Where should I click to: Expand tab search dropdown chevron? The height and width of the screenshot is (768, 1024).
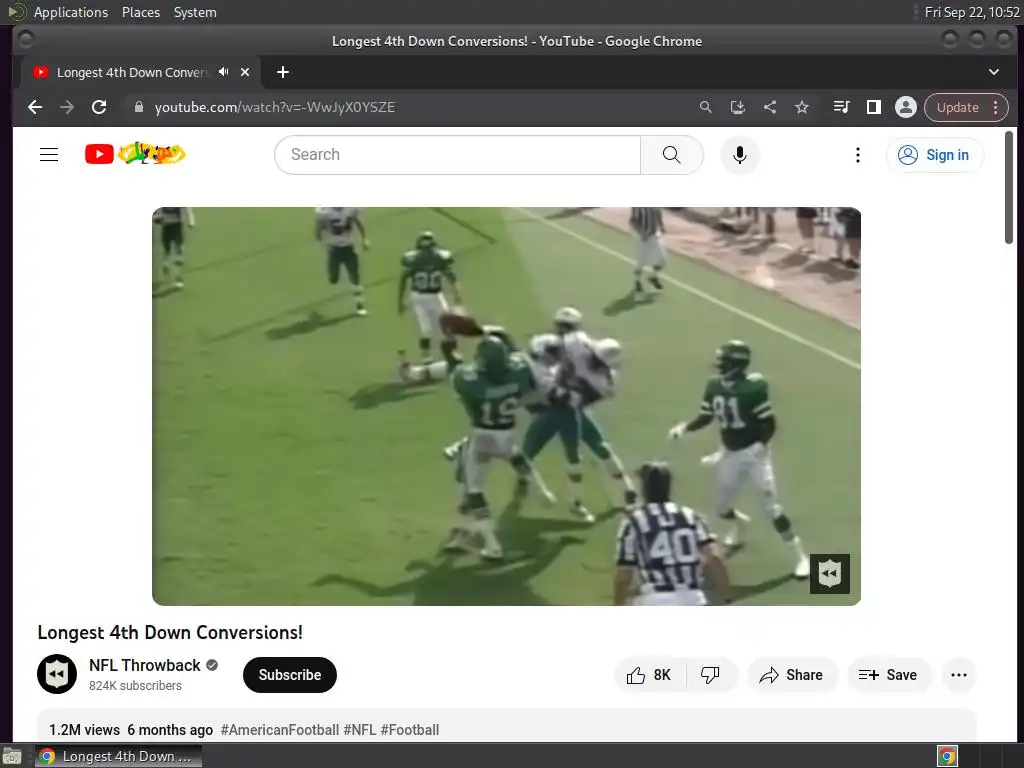[993, 72]
